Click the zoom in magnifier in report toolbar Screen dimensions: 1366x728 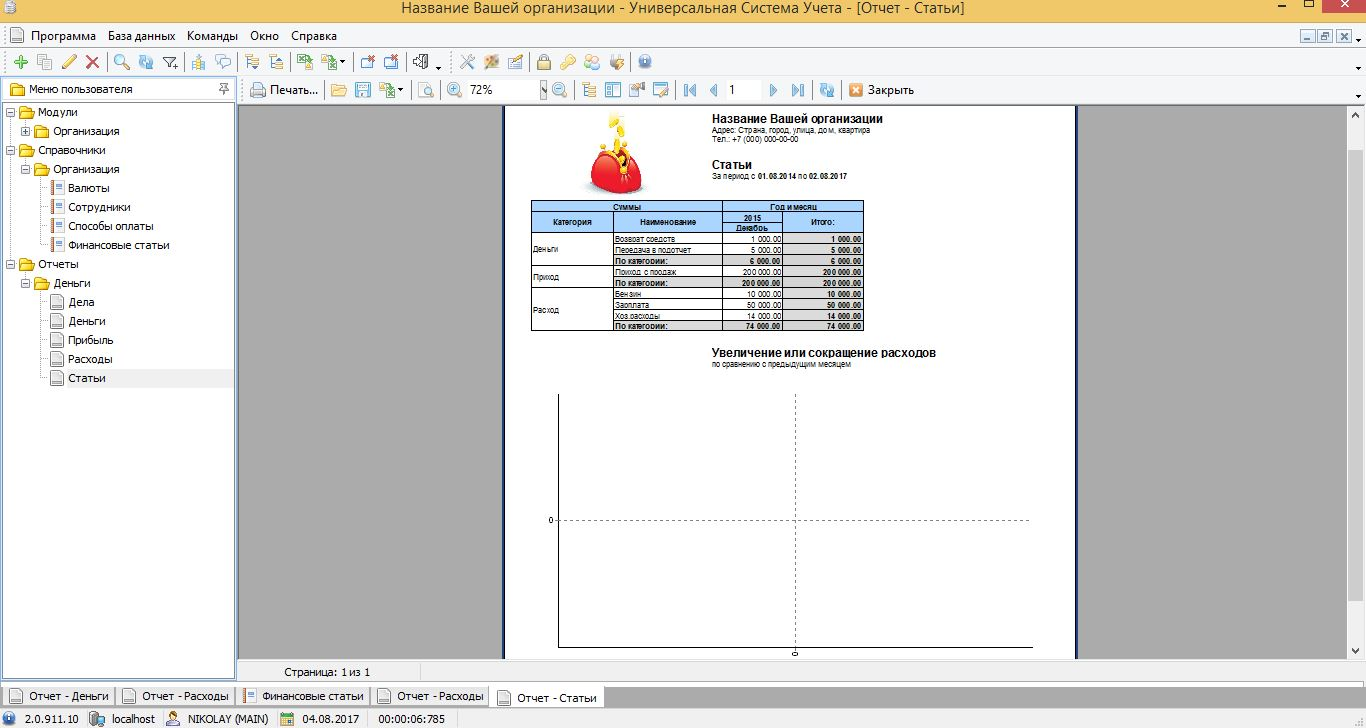click(454, 90)
